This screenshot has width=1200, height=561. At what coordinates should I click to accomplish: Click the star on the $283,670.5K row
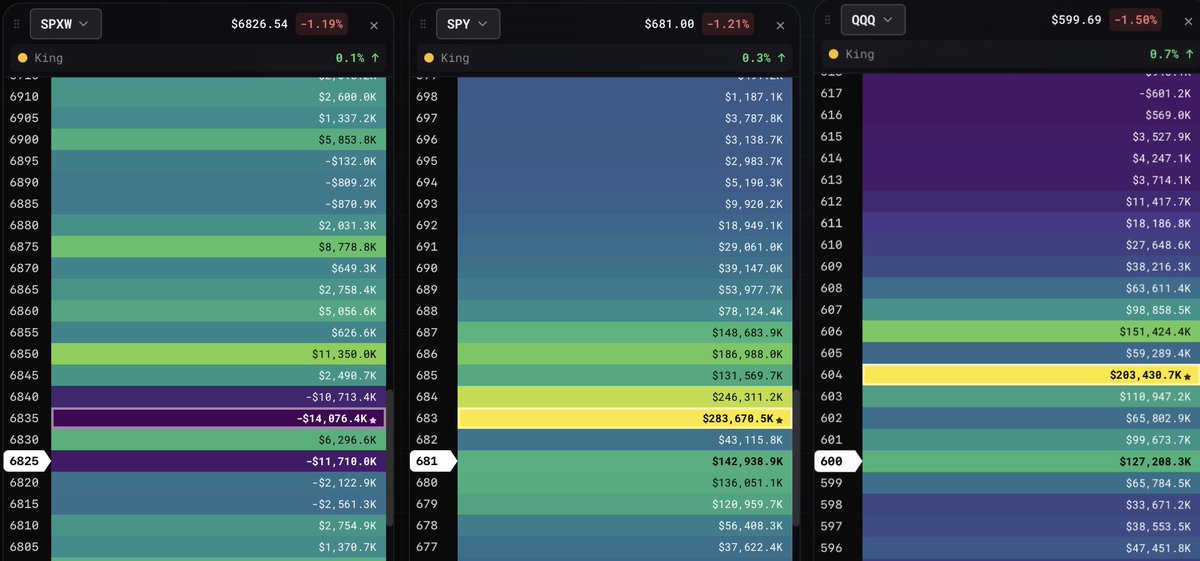(779, 419)
